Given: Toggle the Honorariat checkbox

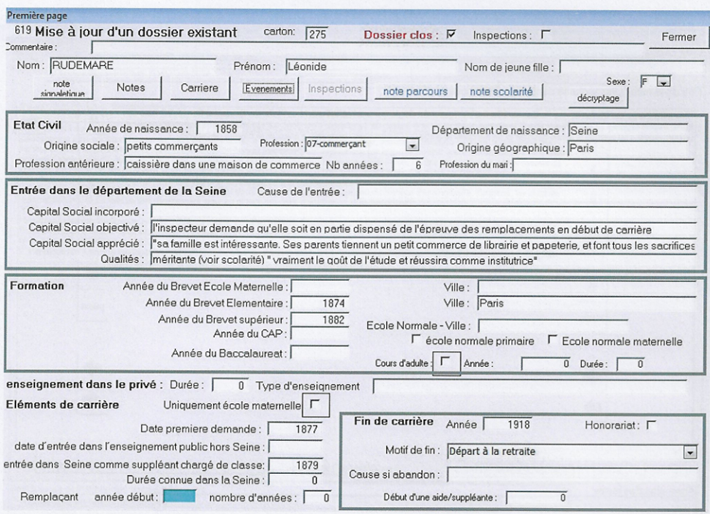Looking at the screenshot, I should point(651,425).
